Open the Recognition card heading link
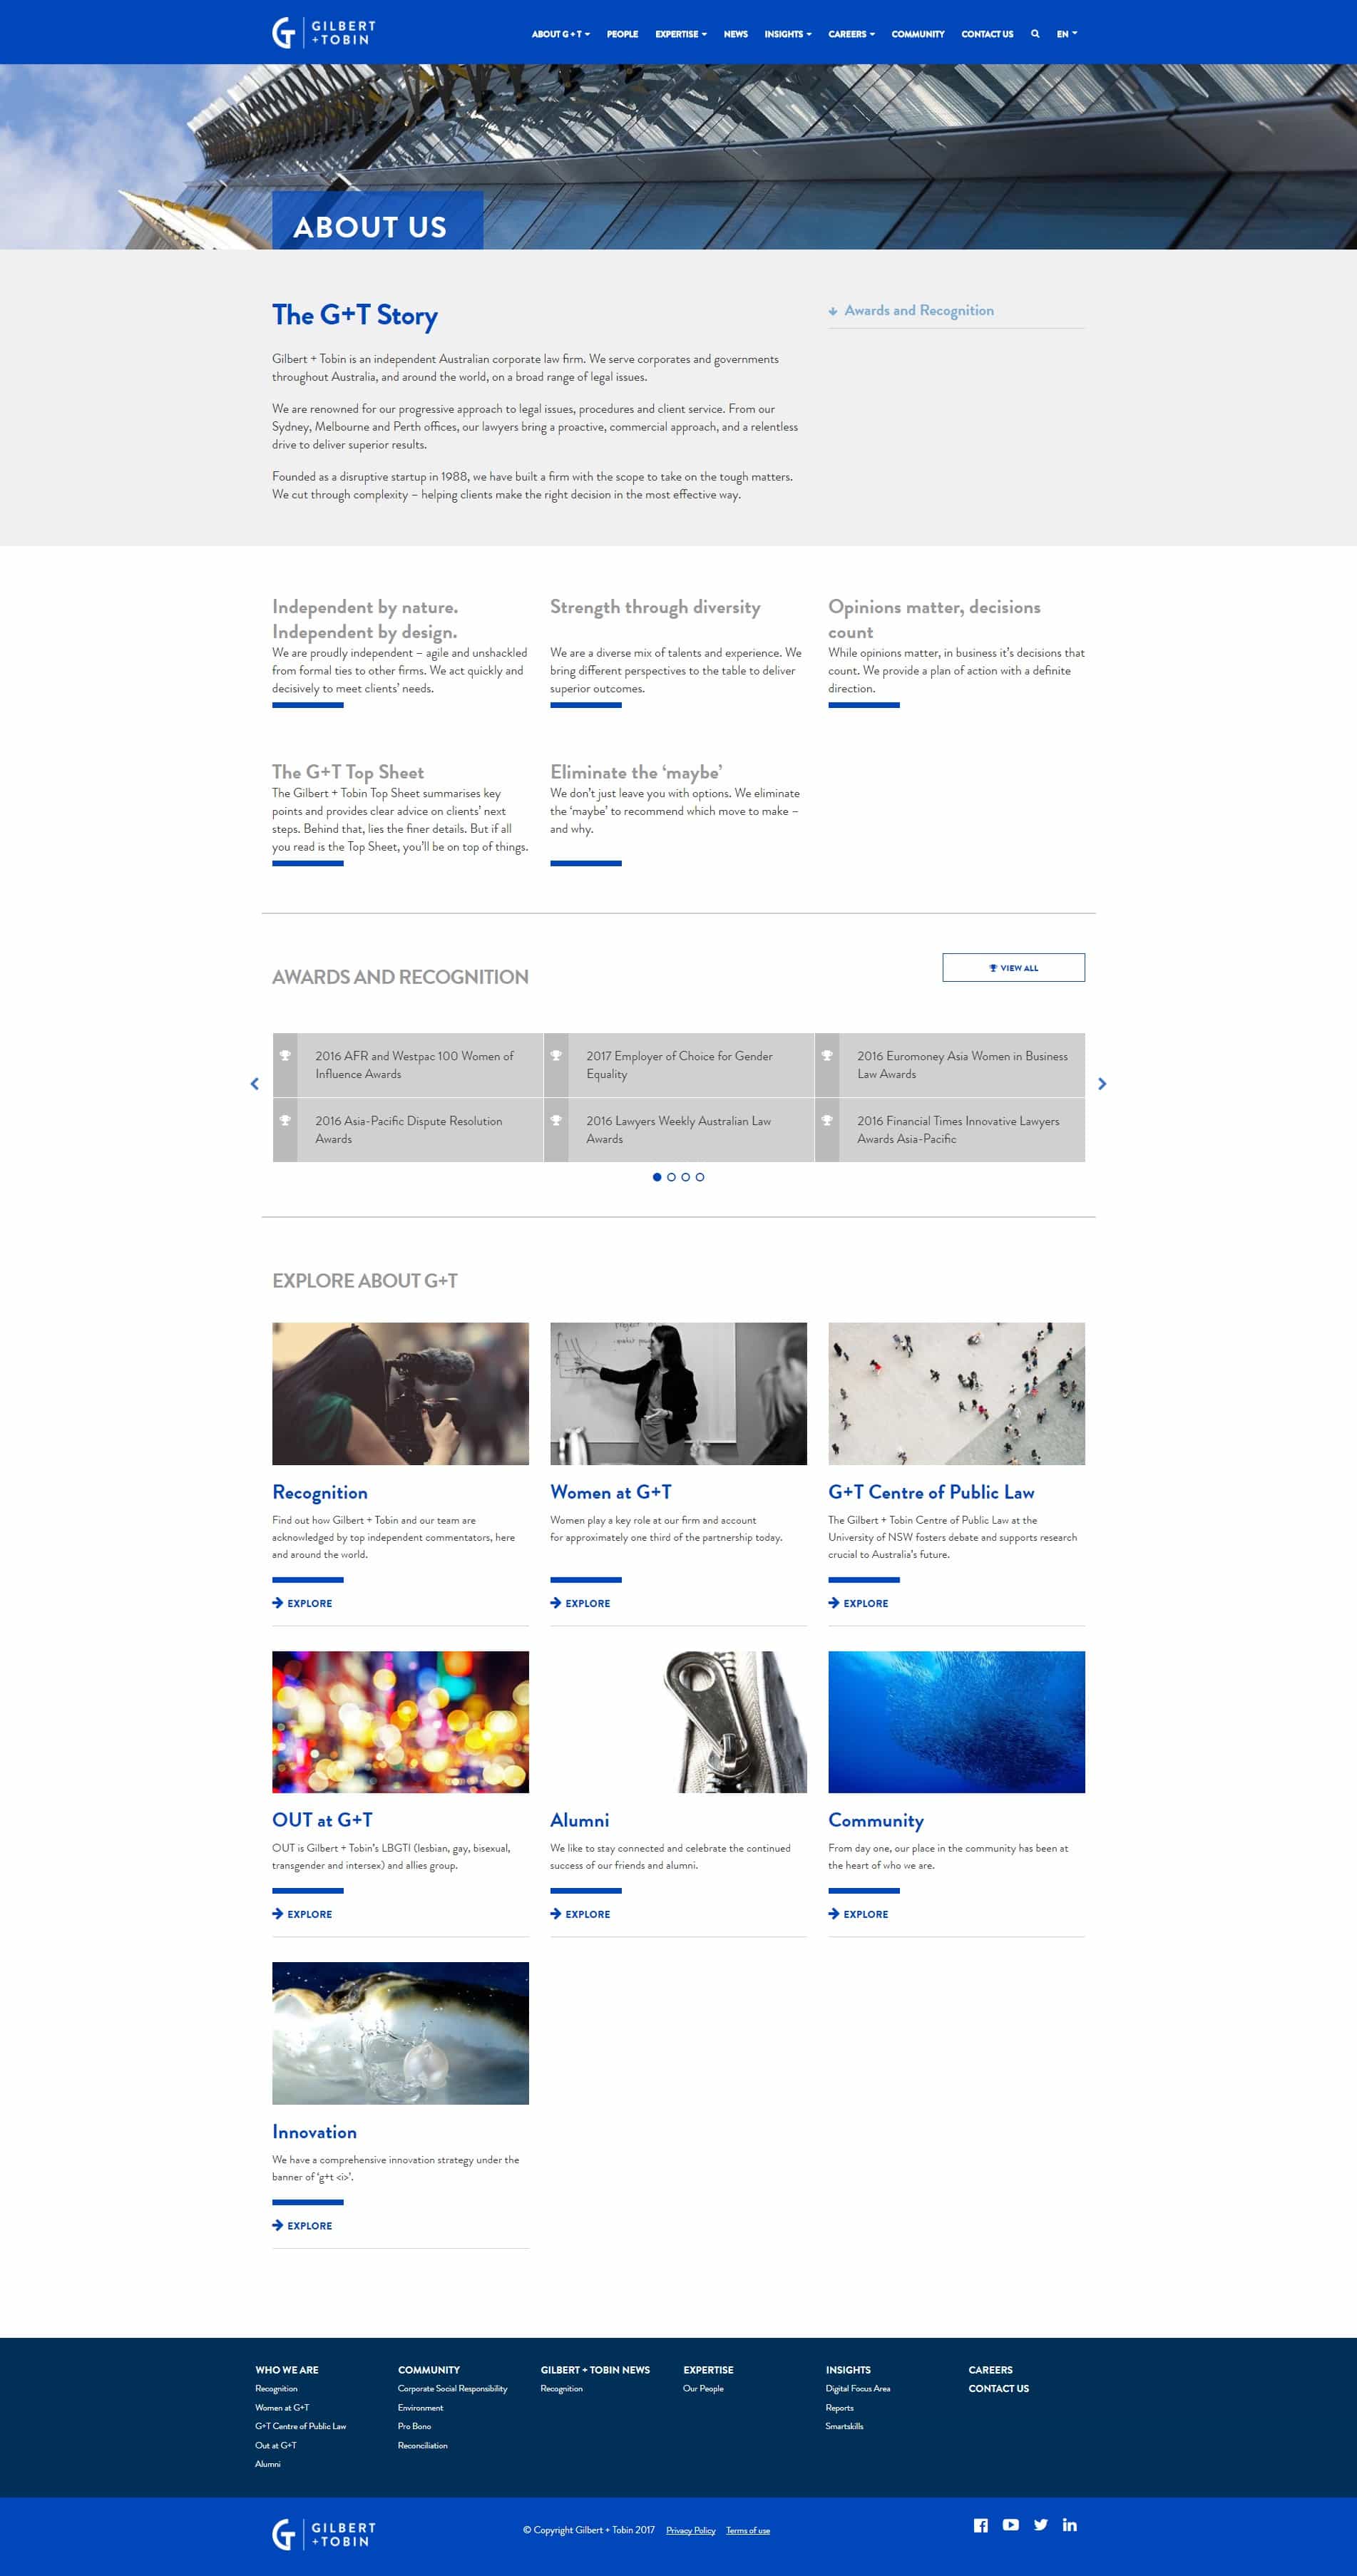The height and width of the screenshot is (2576, 1357). click(x=320, y=1492)
